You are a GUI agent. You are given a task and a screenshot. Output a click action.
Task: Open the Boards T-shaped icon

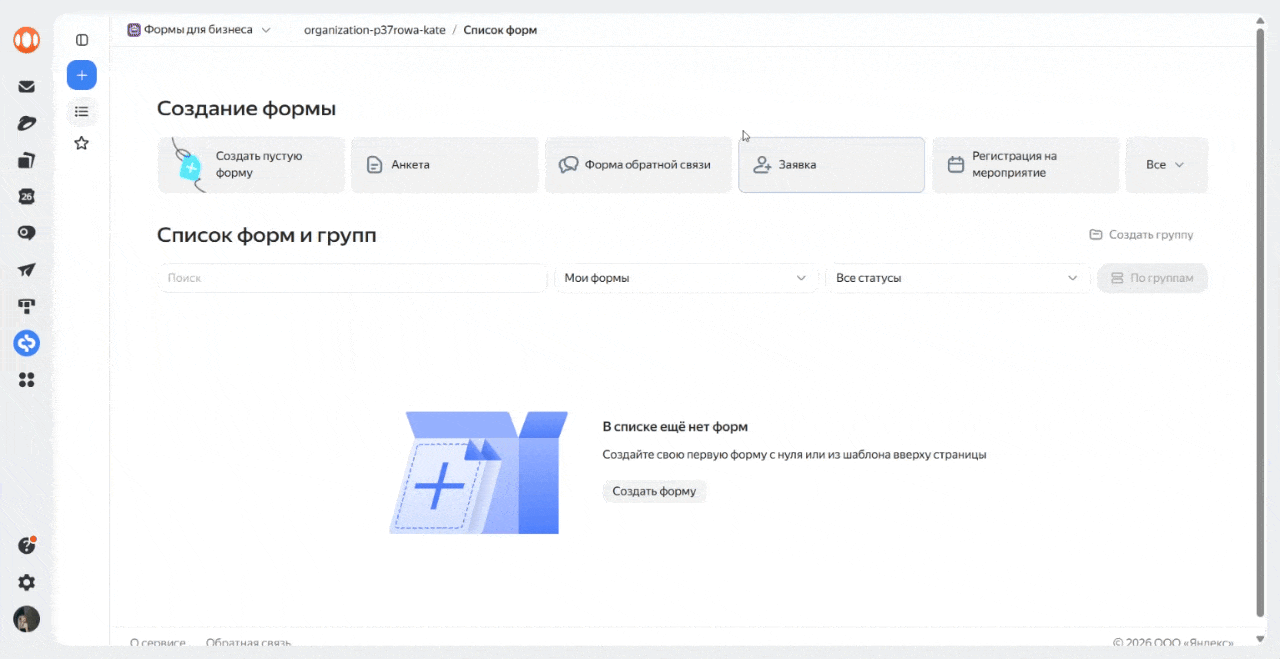(26, 306)
